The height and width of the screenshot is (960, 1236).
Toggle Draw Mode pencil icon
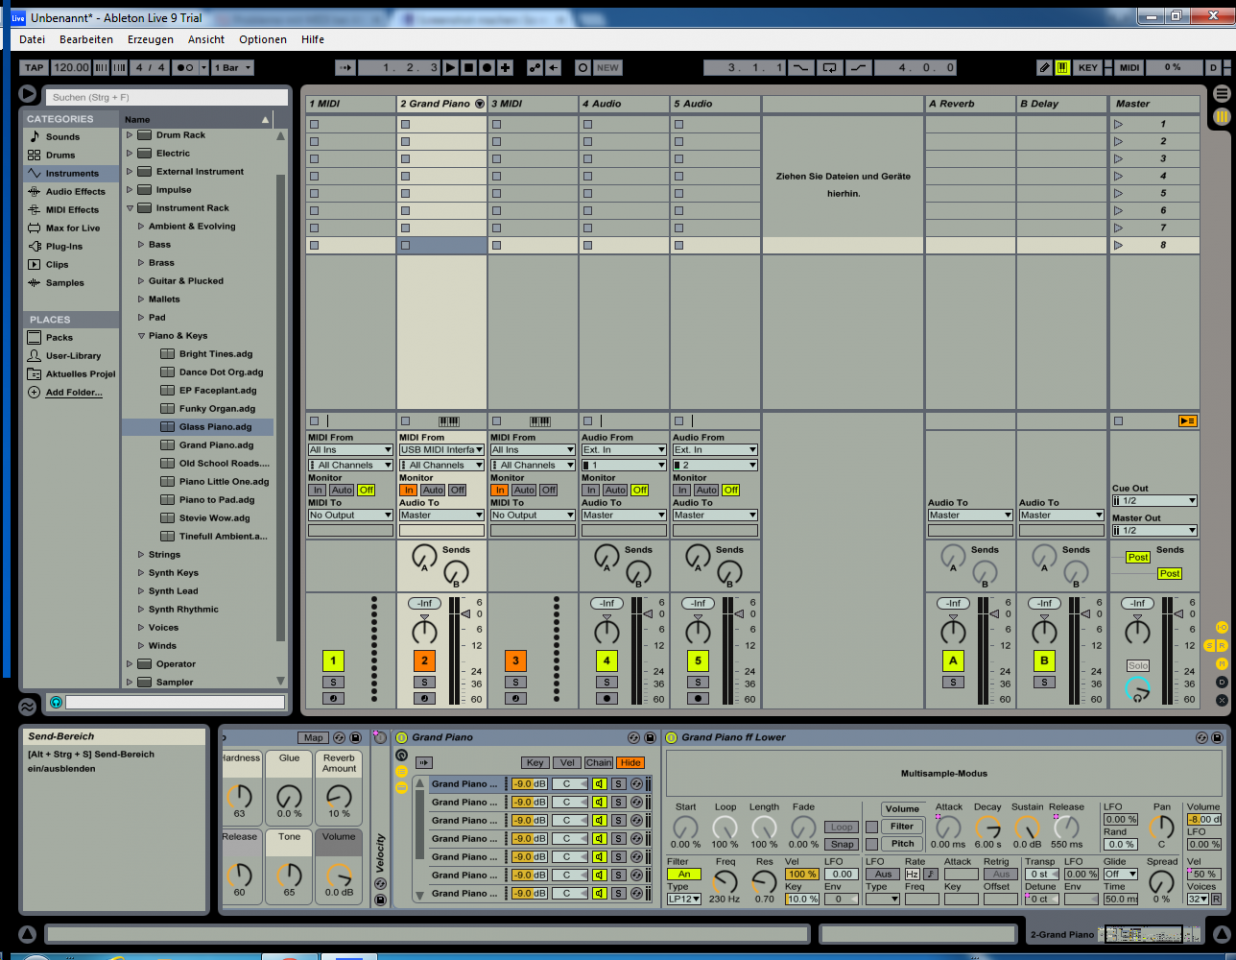tap(1045, 68)
